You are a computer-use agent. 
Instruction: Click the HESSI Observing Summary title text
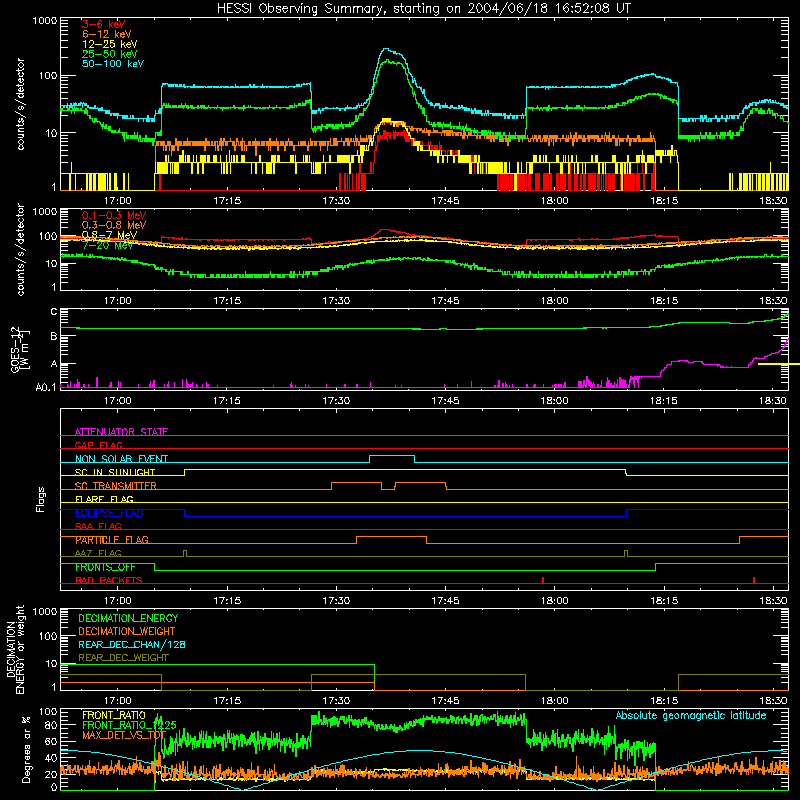click(423, 9)
